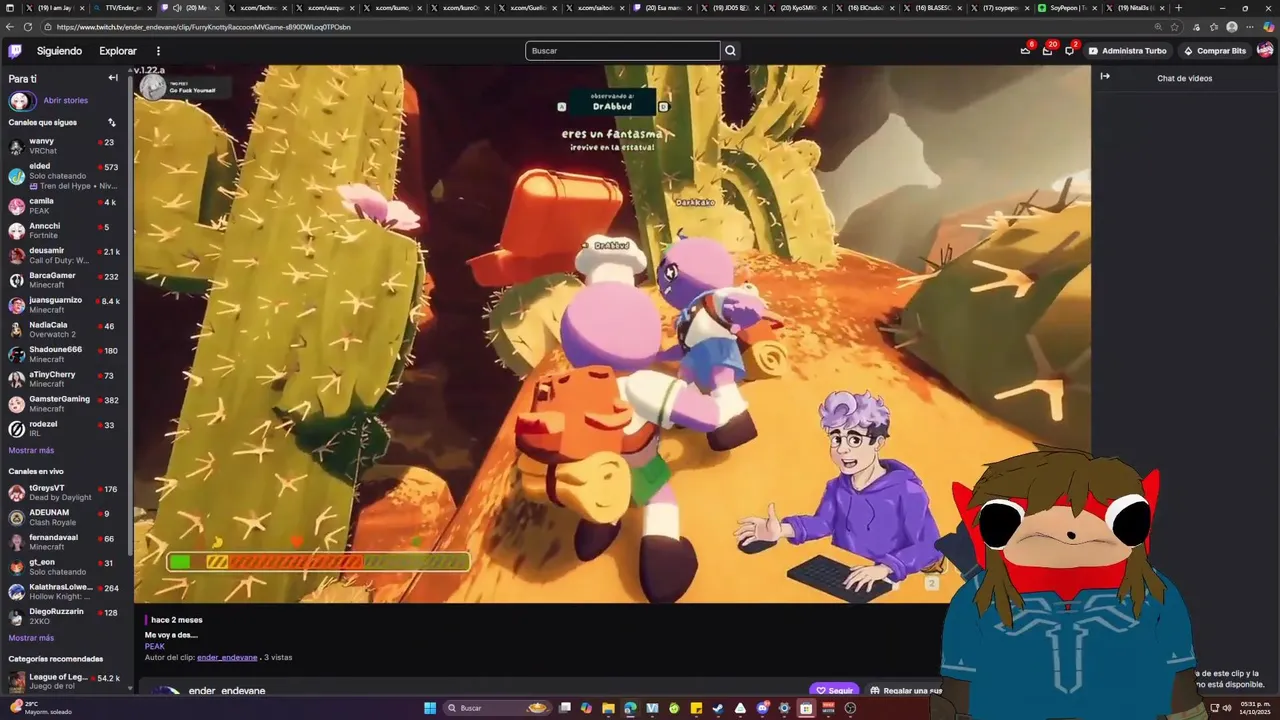1280x720 pixels.
Task: Open Shadoune666 channel
Action: coord(65,355)
